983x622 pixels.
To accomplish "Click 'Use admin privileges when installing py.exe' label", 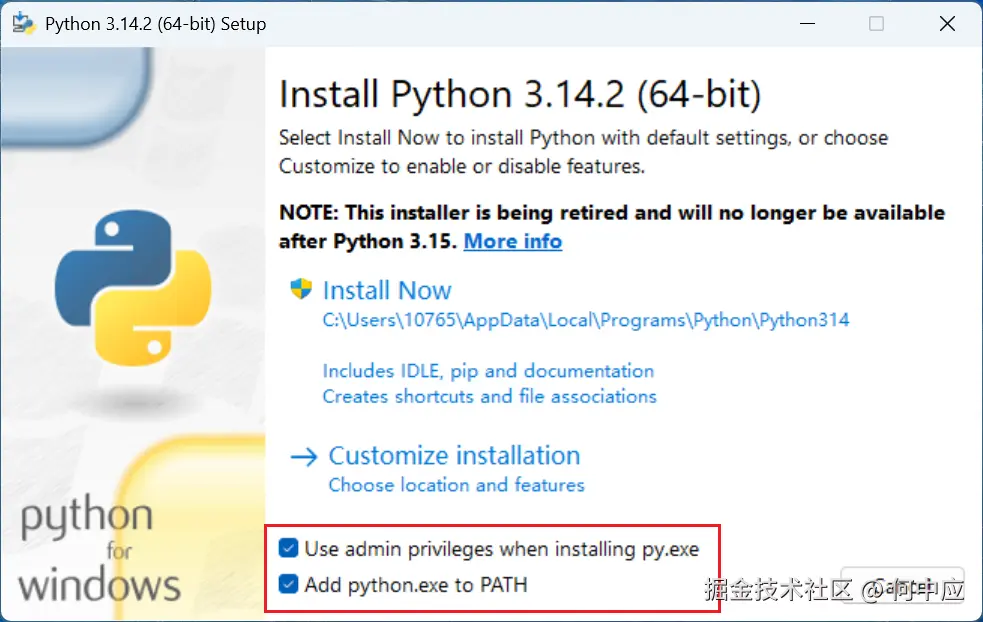I will coord(501,548).
